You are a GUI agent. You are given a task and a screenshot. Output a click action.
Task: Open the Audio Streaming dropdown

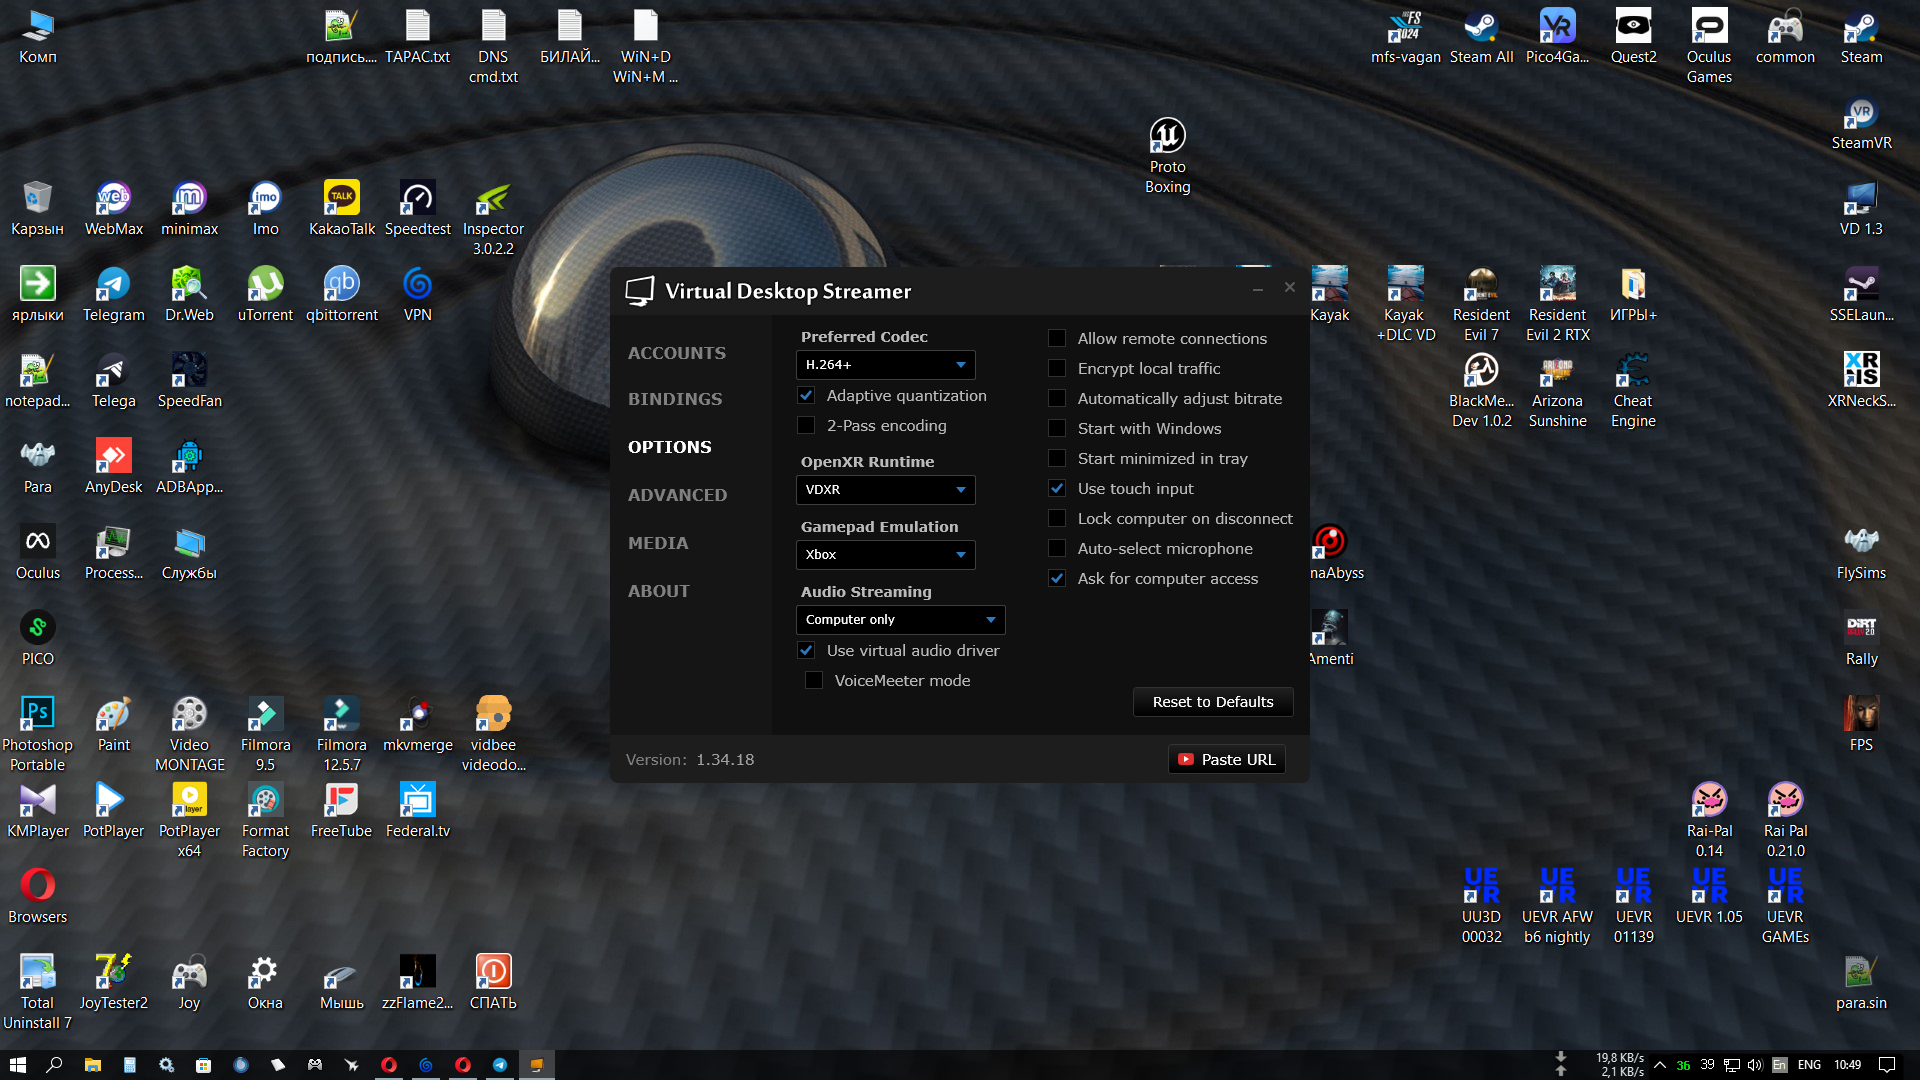(x=900, y=620)
